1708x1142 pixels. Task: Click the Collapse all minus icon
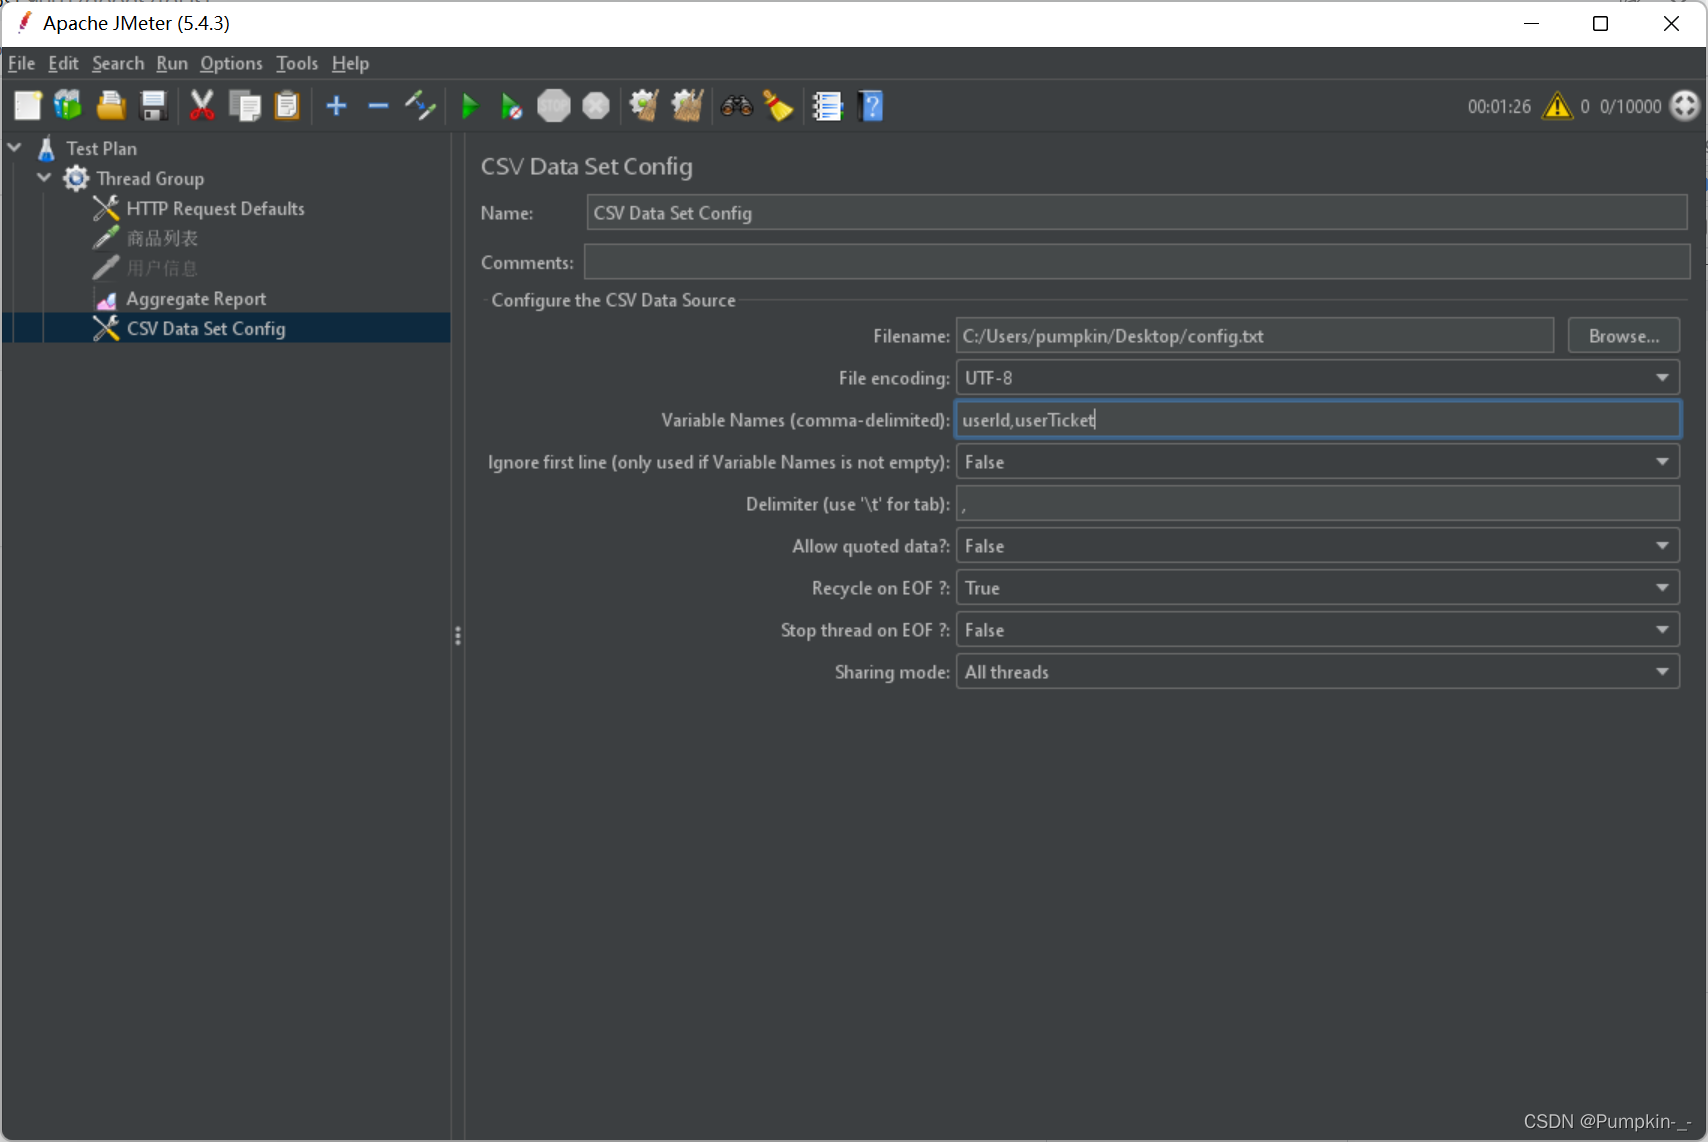coord(378,106)
